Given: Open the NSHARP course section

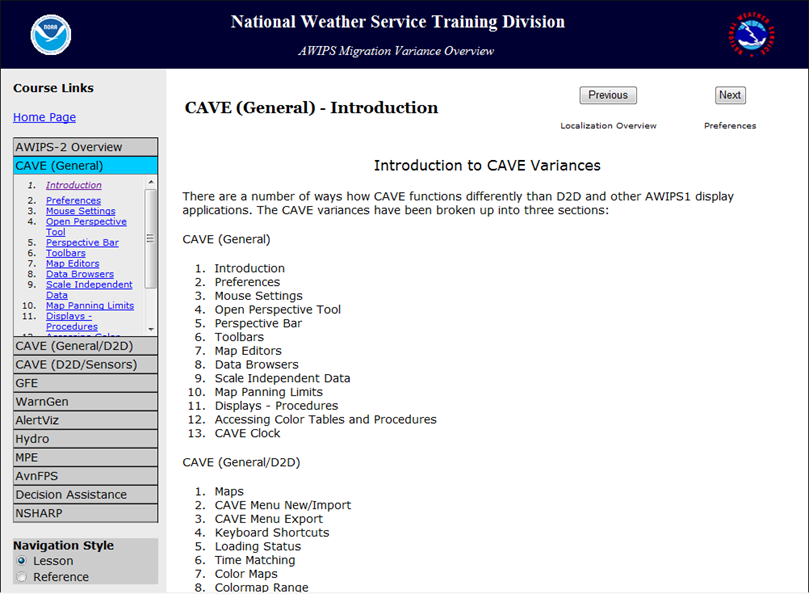Looking at the screenshot, I should click(86, 513).
